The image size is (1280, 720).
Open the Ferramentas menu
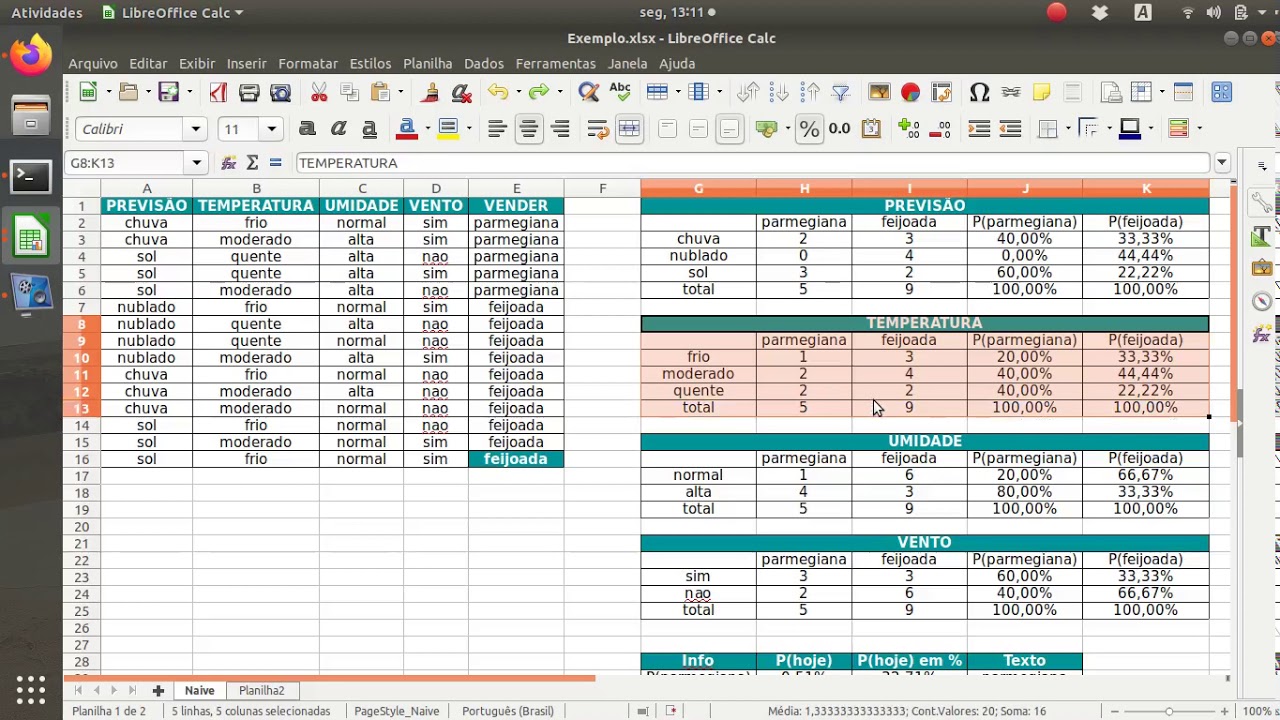556,63
